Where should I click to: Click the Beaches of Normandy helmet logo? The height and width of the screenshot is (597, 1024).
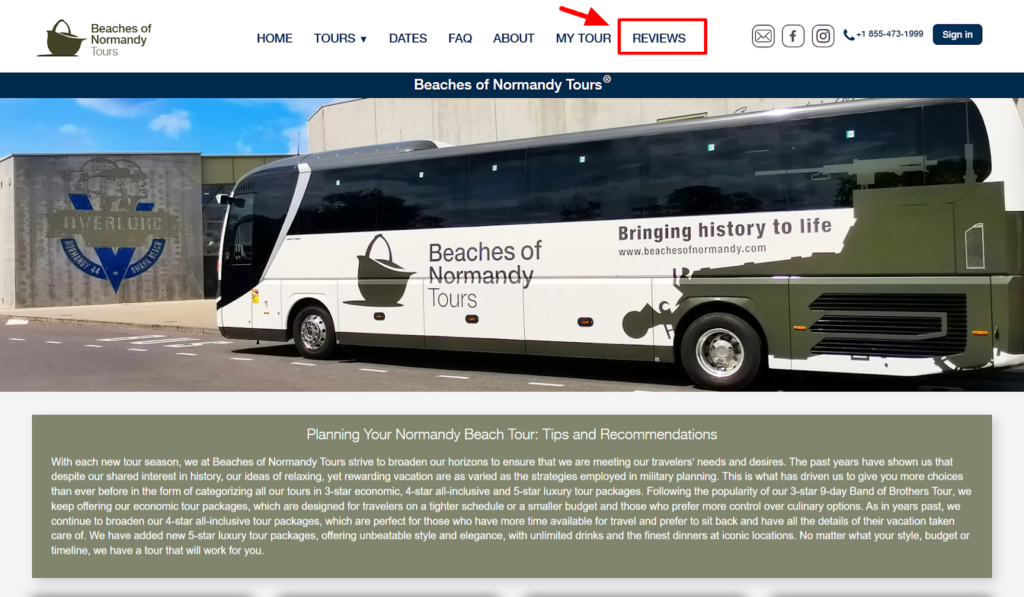(x=61, y=38)
